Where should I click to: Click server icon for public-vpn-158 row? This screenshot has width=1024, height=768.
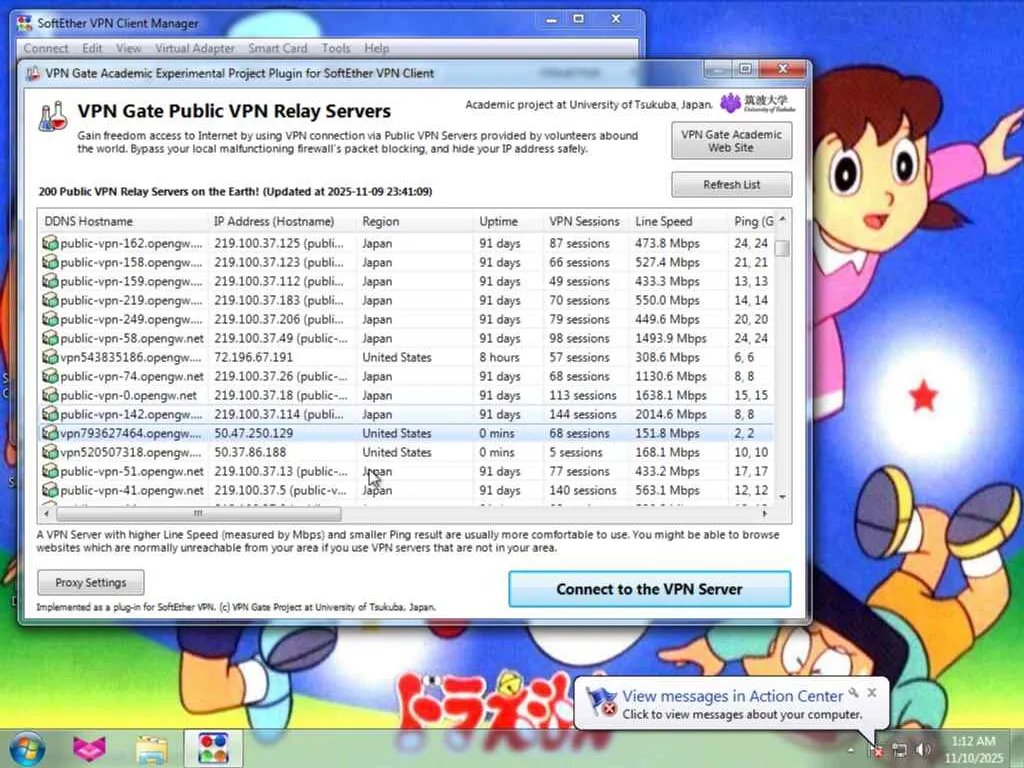50,262
